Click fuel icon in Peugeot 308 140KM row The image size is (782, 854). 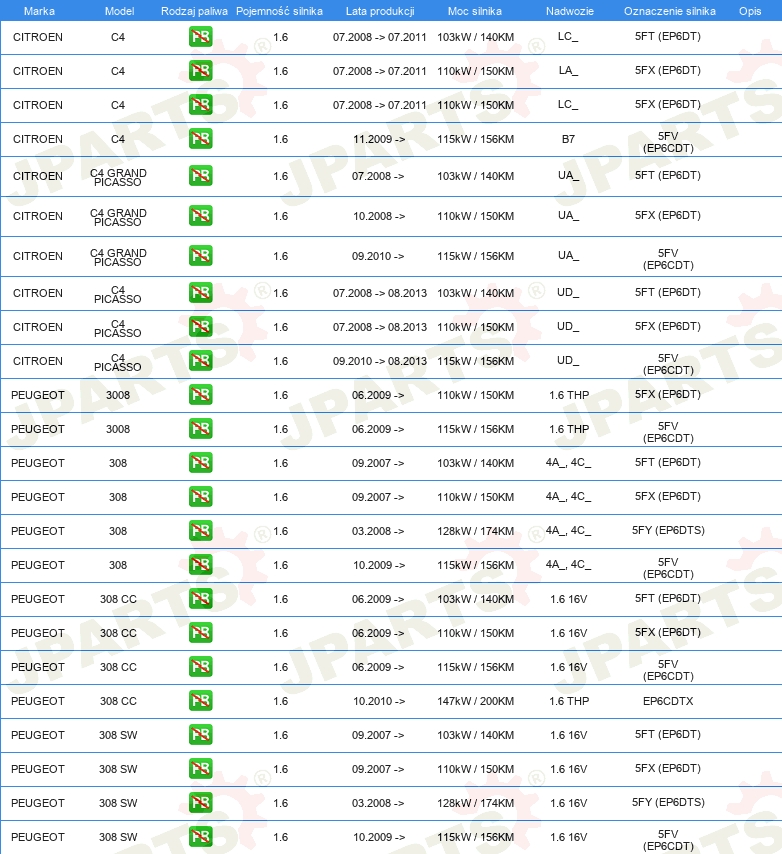[200, 463]
